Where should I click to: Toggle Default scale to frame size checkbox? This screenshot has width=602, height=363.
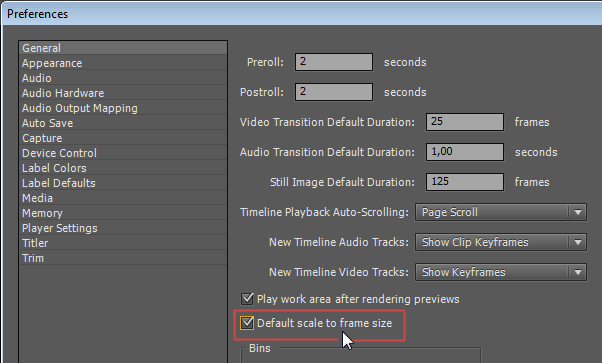[x=247, y=323]
